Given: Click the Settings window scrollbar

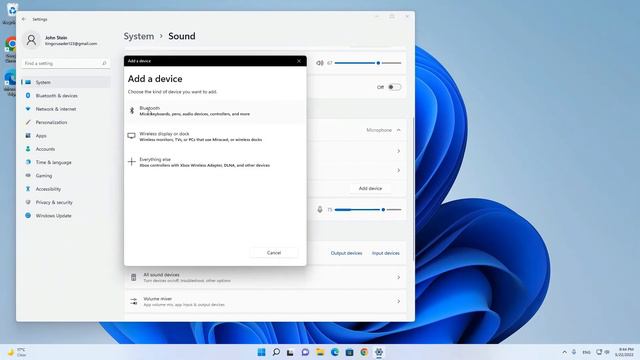Looking at the screenshot, I should pos(413,188).
